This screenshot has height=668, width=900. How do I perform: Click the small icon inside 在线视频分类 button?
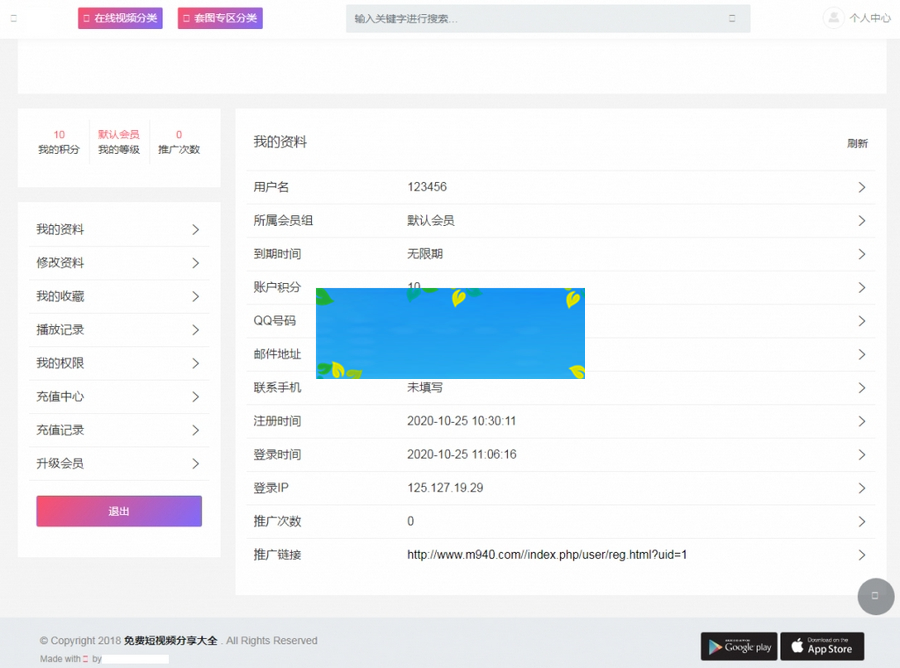85,17
